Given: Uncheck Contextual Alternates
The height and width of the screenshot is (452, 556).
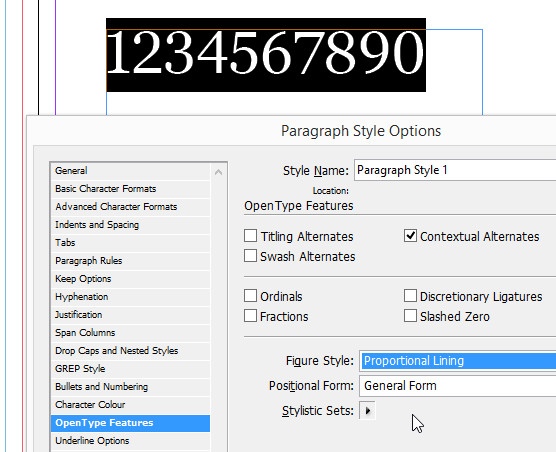Looking at the screenshot, I should coord(410,236).
